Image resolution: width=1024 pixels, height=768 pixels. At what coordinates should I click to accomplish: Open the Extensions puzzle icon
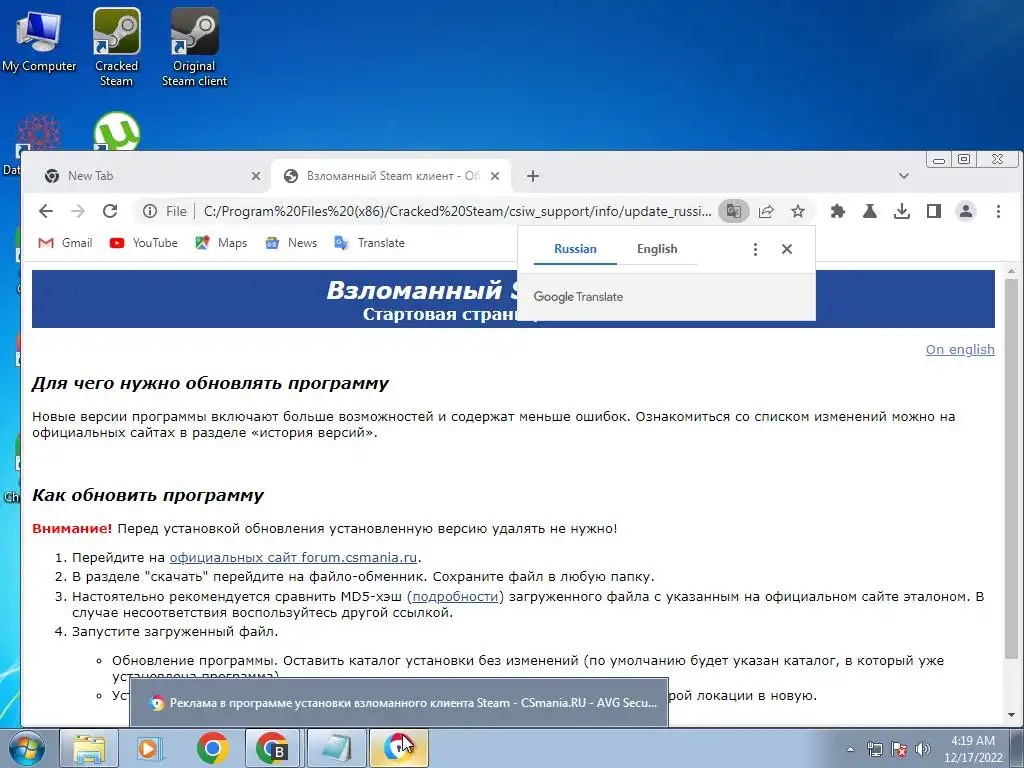[837, 211]
